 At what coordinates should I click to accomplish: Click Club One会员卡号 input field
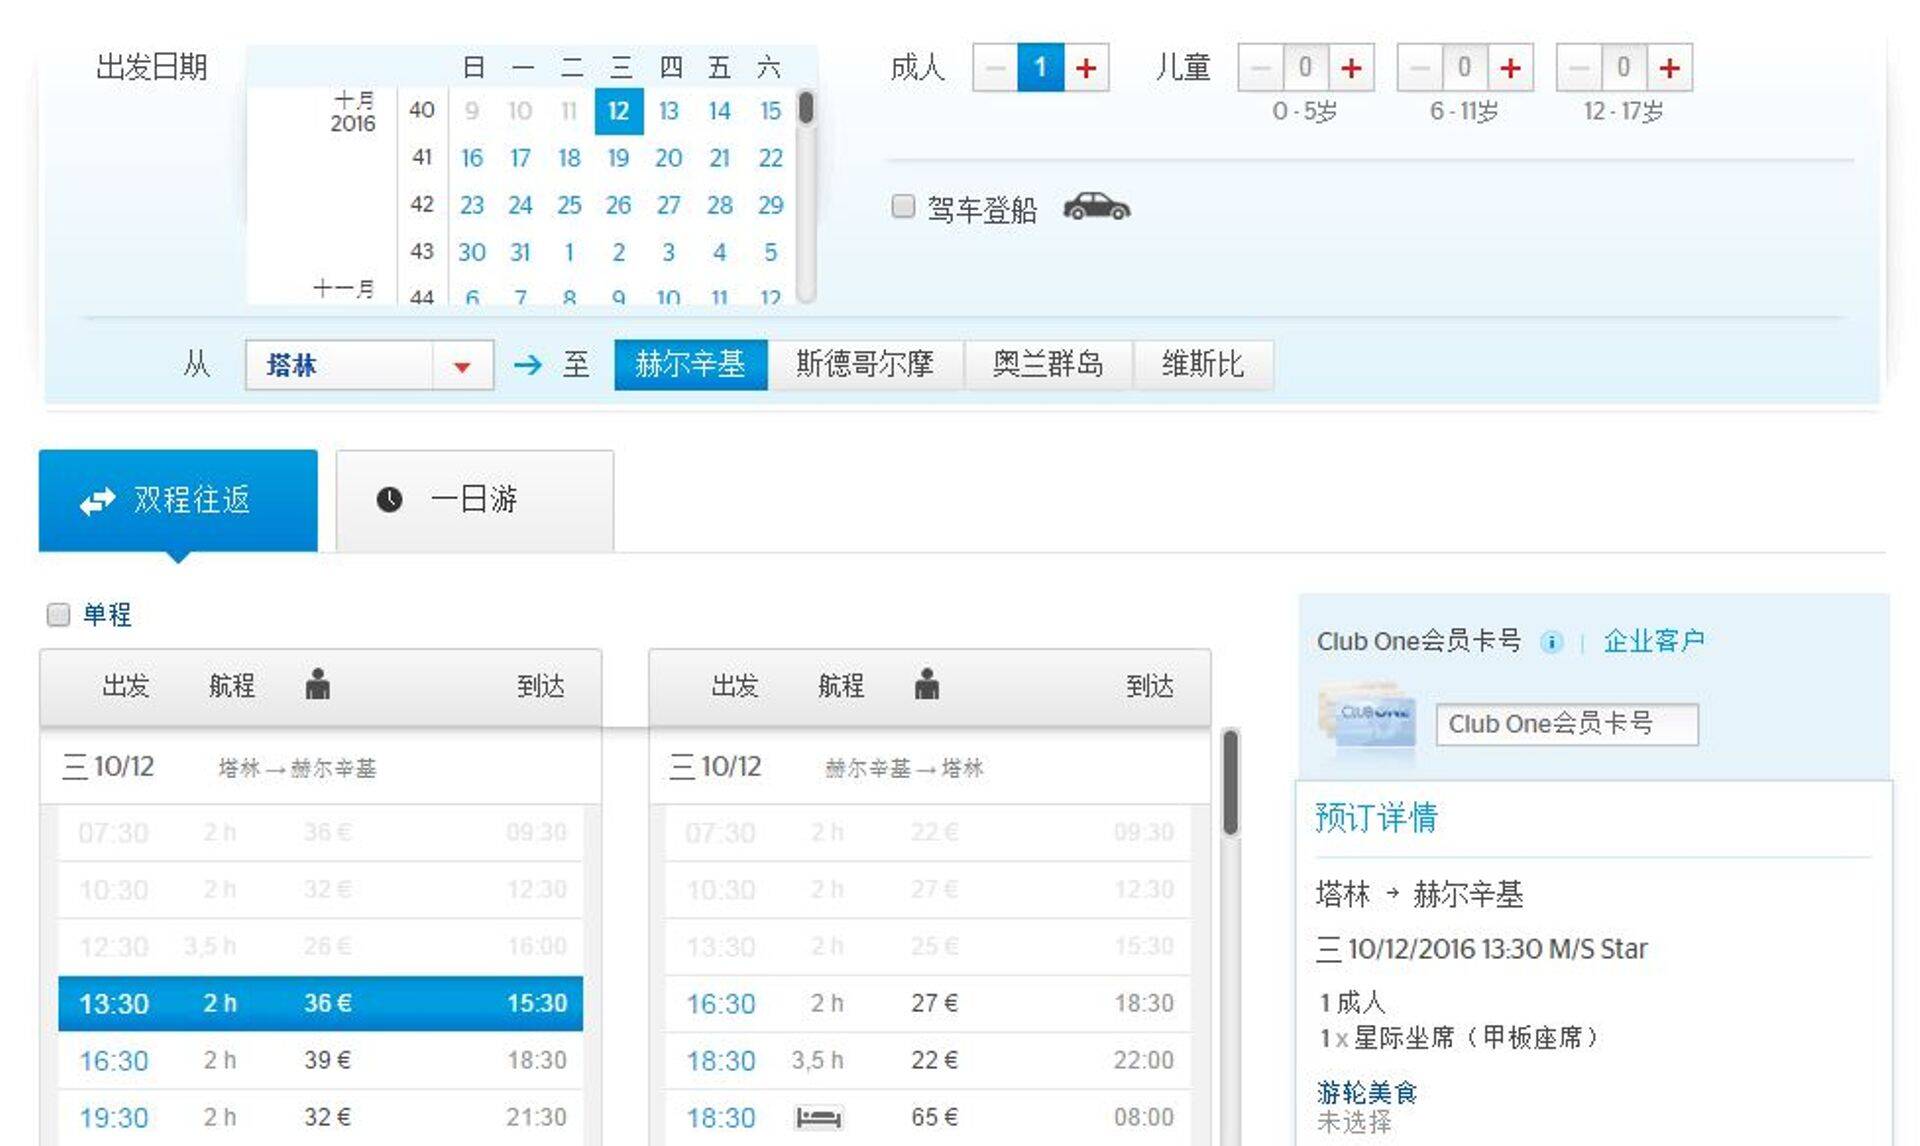click(1566, 724)
